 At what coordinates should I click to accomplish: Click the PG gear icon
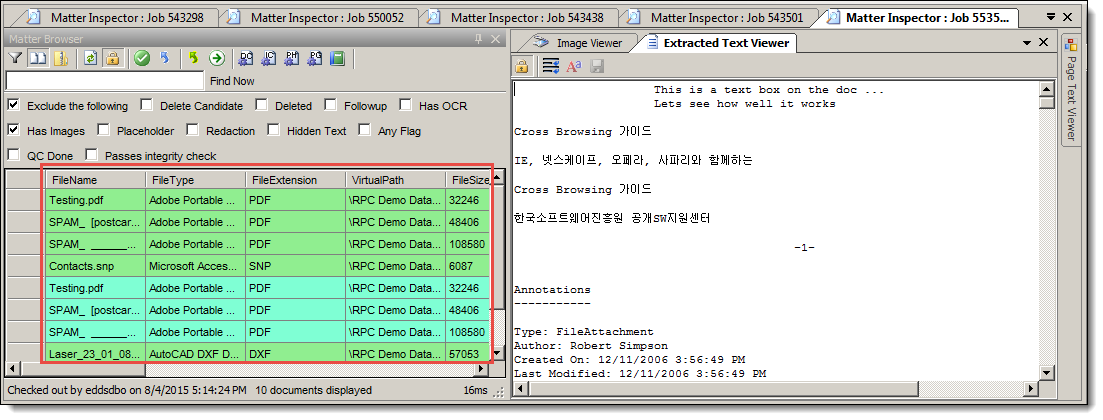tap(315, 59)
